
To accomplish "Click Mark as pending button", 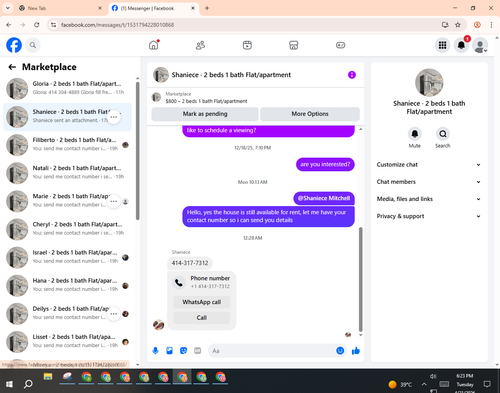I will (x=205, y=114).
